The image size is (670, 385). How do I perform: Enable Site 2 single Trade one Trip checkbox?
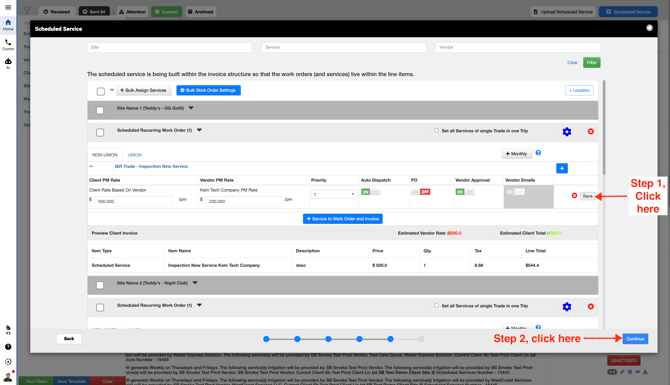[x=436, y=306]
